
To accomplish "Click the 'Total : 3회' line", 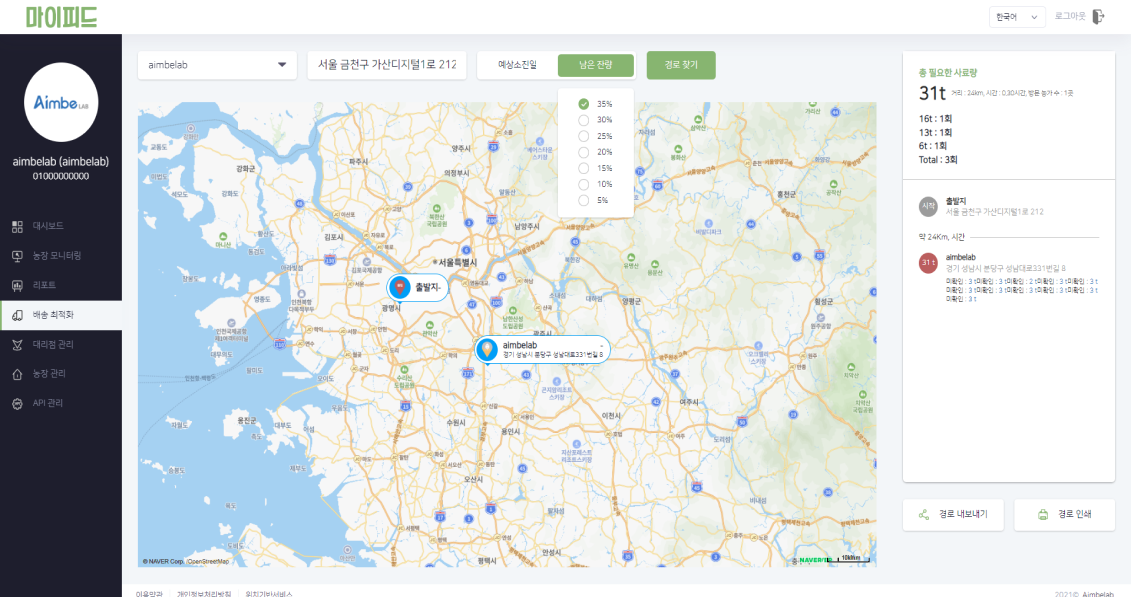I will click(938, 159).
